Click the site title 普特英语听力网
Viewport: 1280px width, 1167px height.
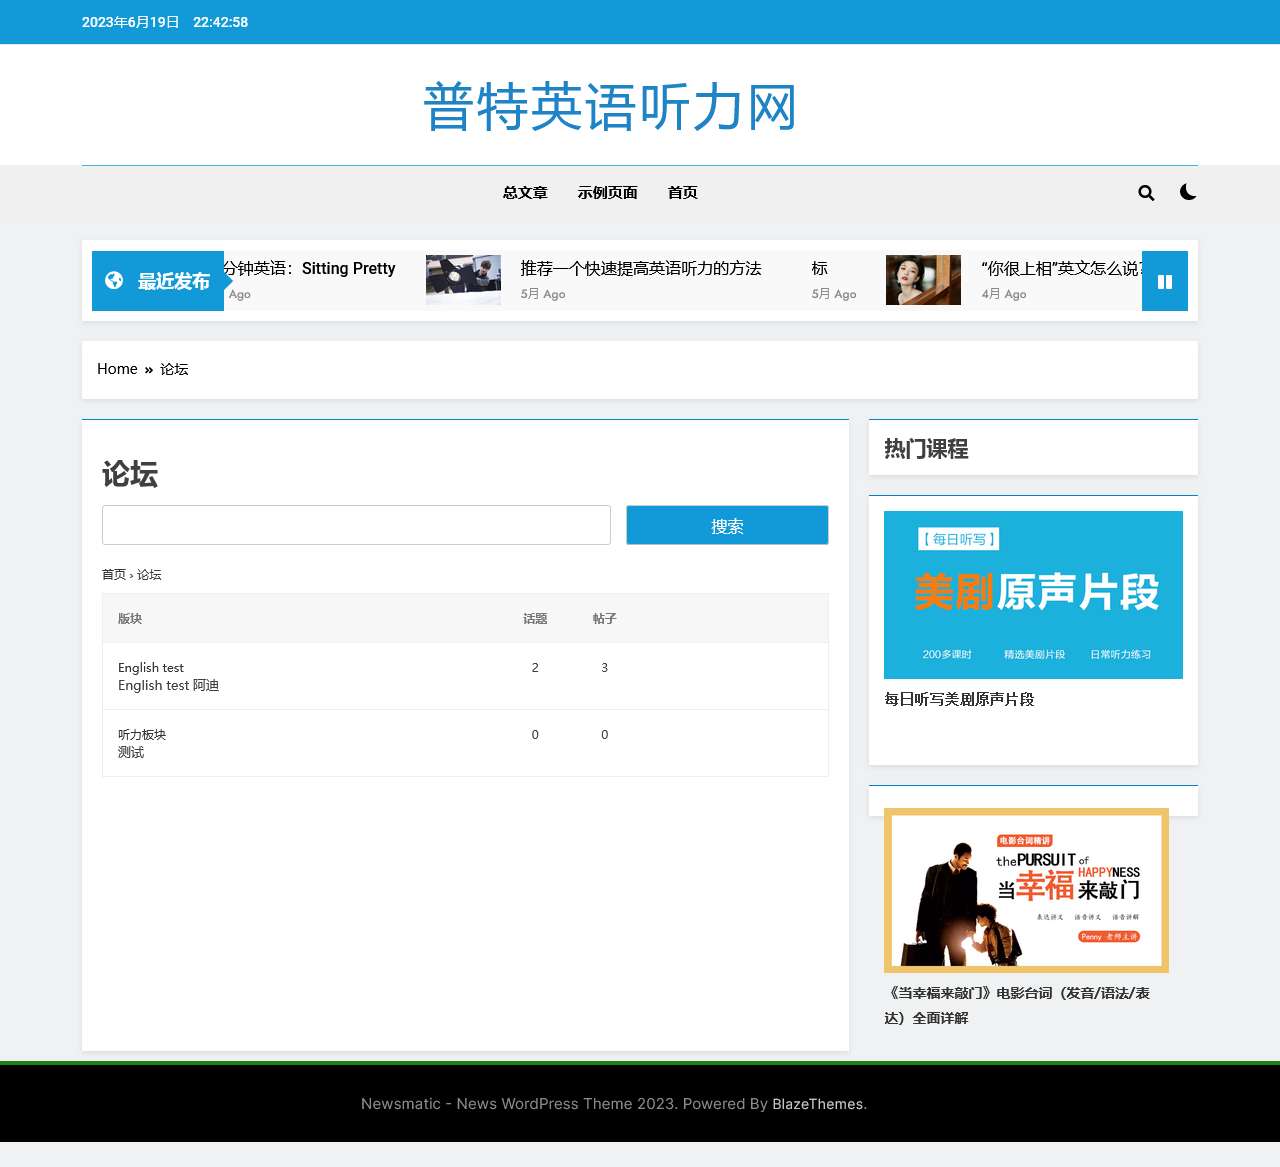point(609,107)
